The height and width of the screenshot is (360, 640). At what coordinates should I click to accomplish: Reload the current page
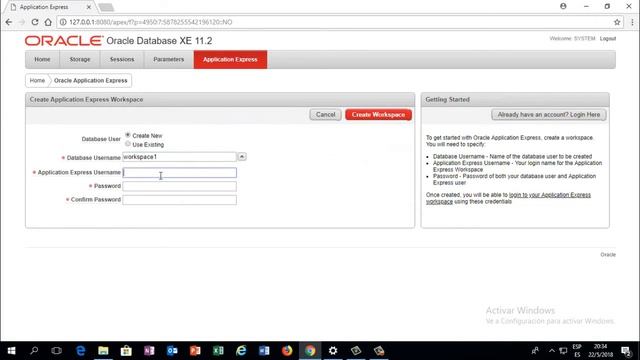pyautogui.click(x=35, y=22)
